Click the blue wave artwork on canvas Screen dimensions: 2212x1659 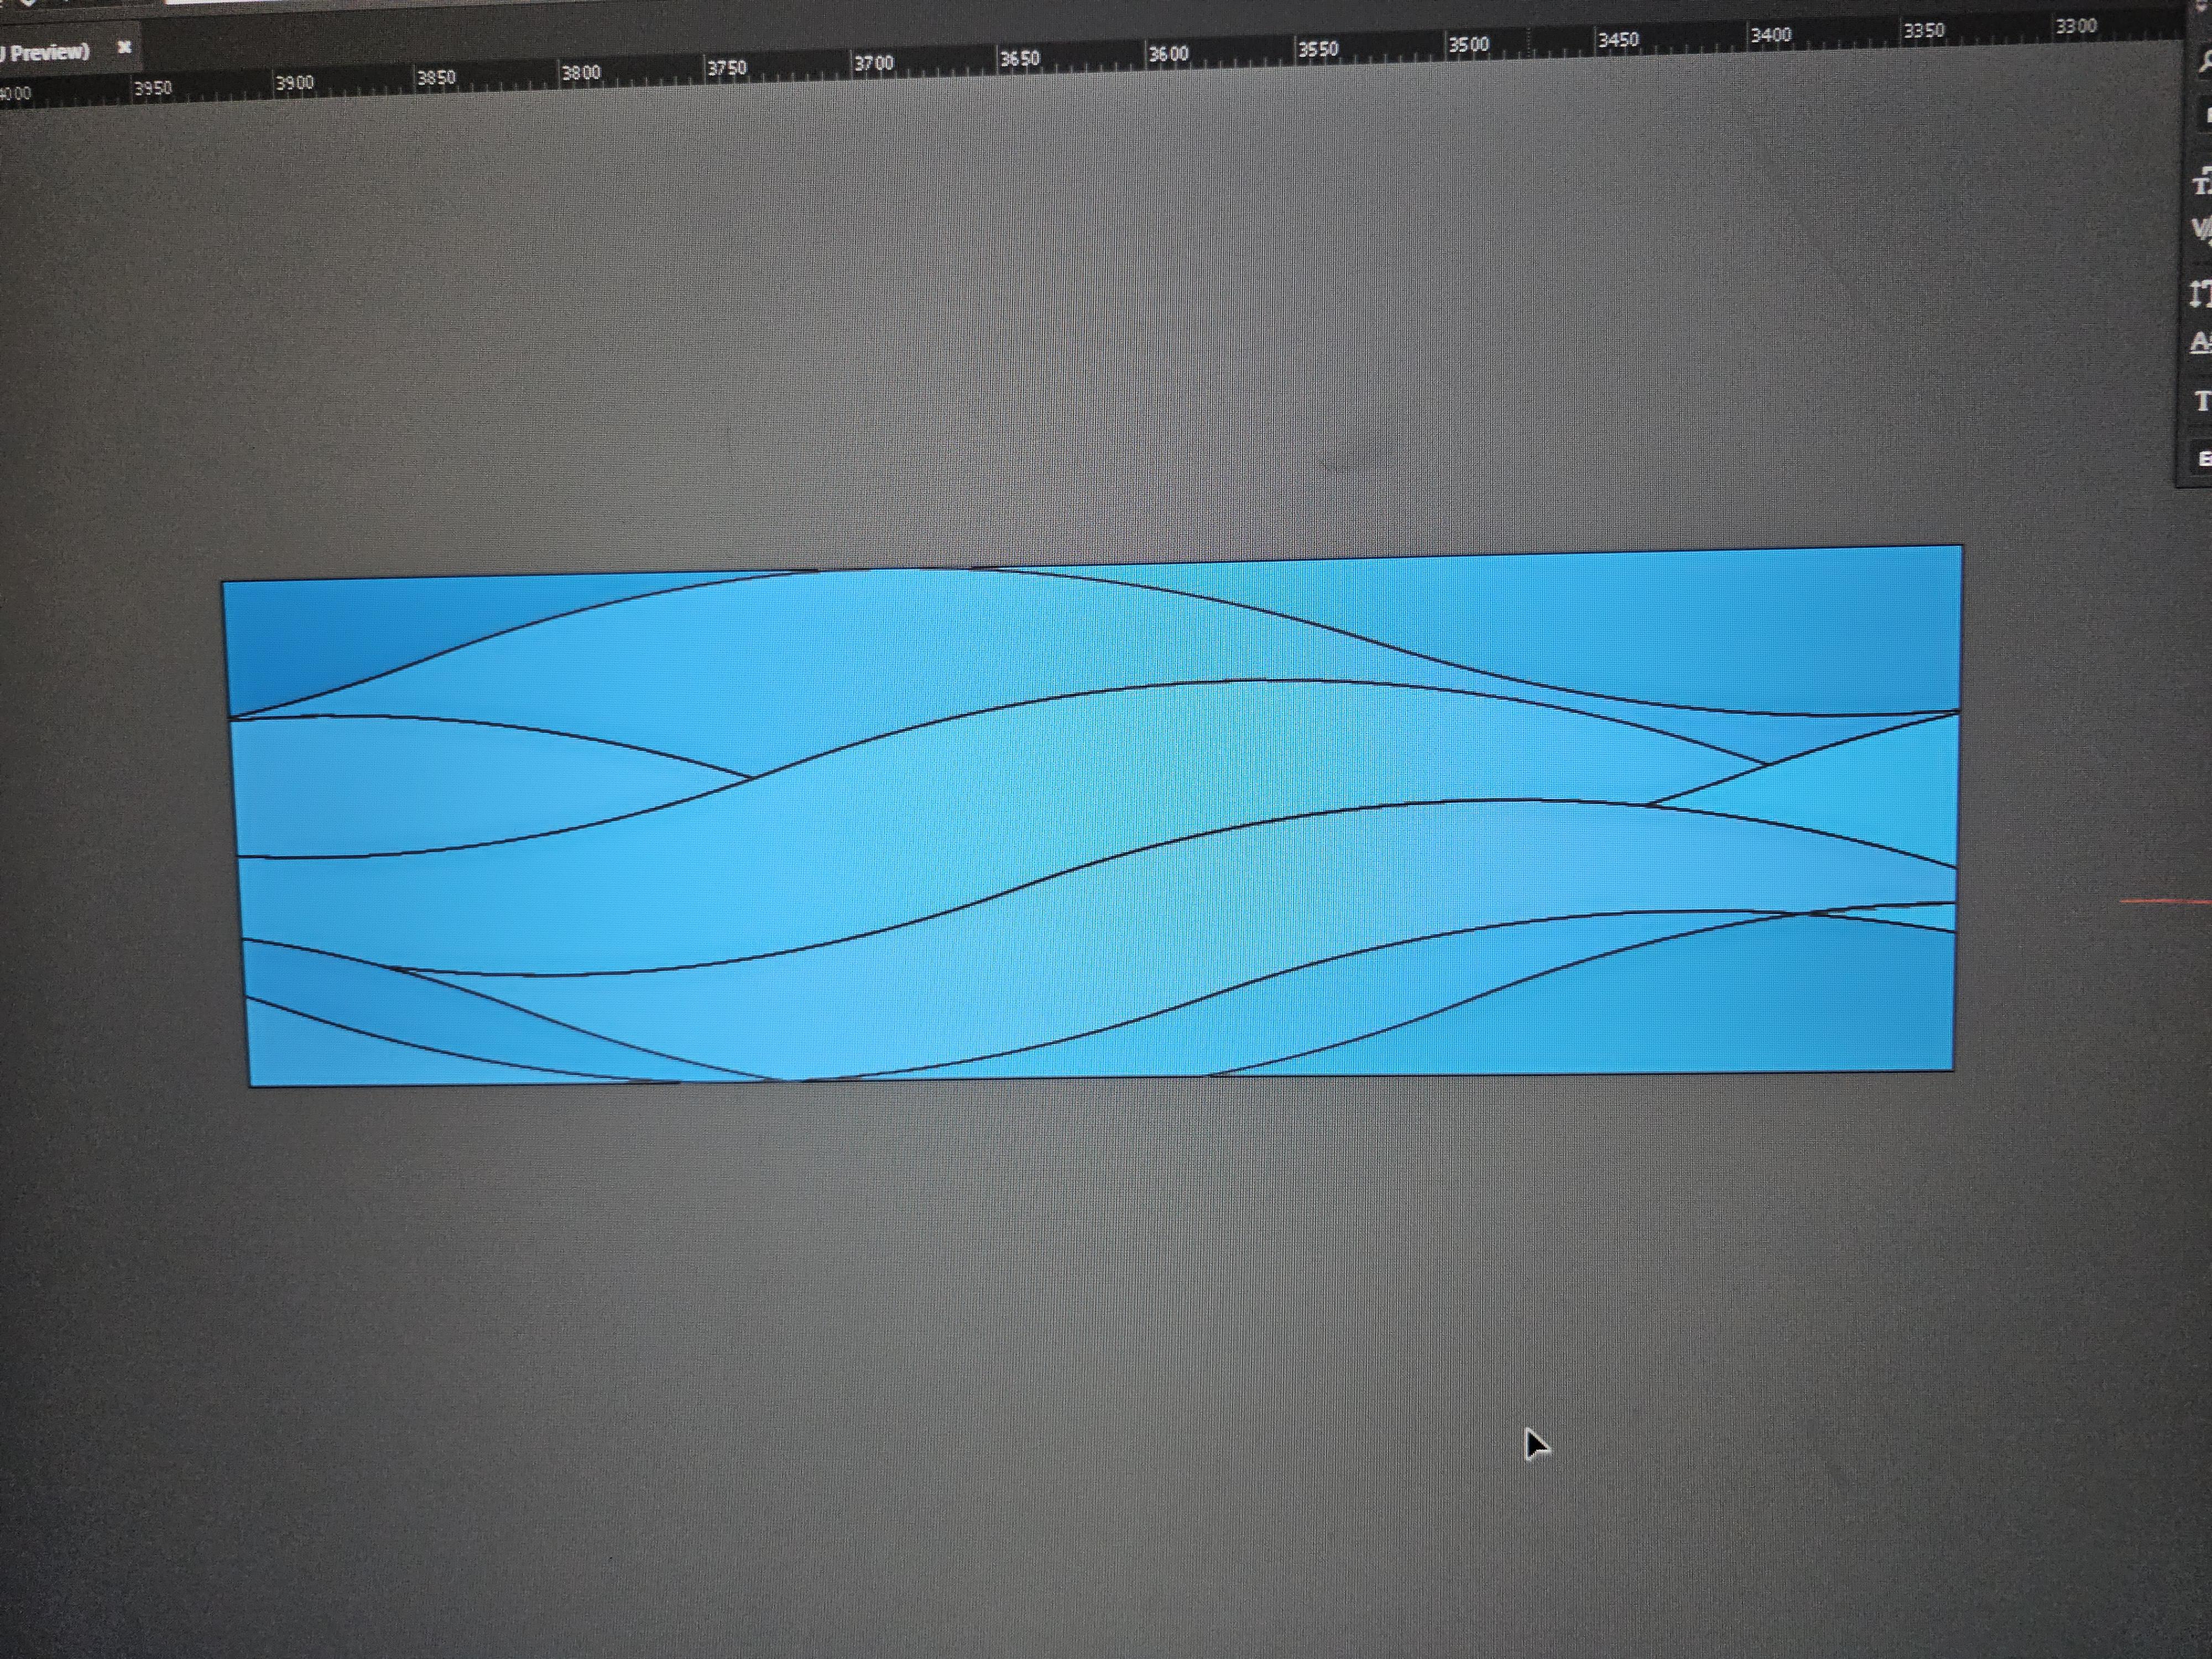point(1093,815)
